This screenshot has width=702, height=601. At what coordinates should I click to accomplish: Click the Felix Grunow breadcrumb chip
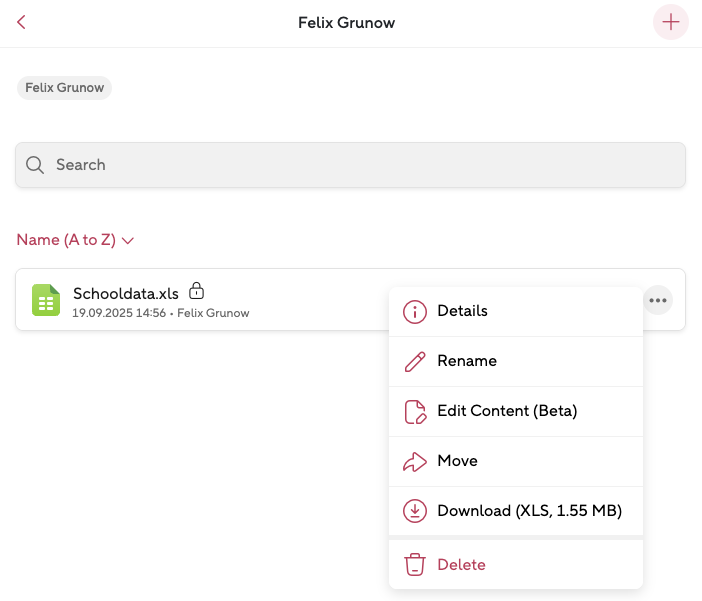click(64, 88)
